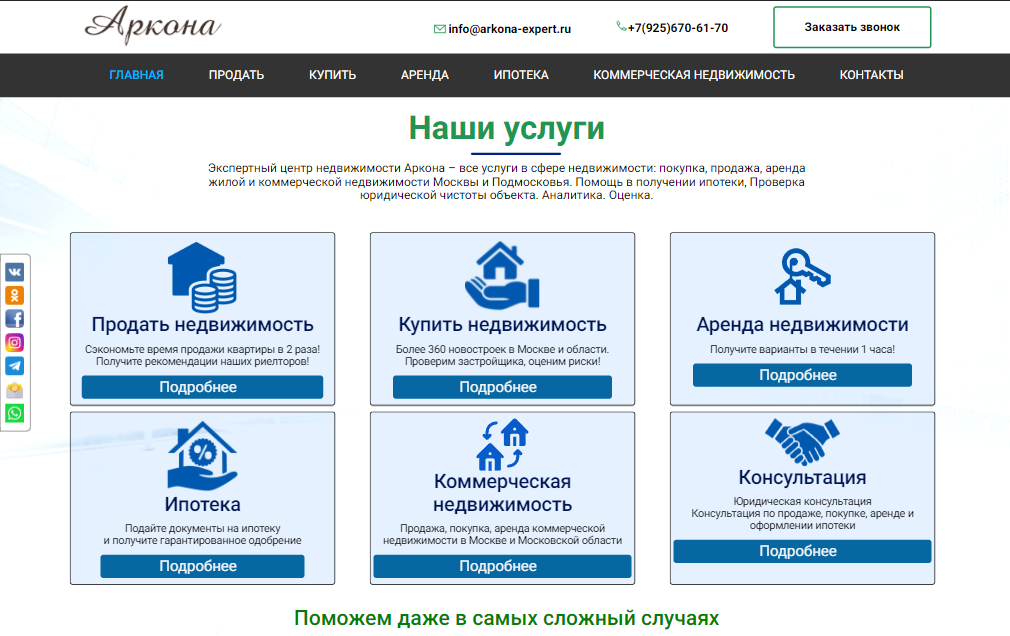Open the WhatsApp social icon
The height and width of the screenshot is (636, 1010).
tap(15, 413)
